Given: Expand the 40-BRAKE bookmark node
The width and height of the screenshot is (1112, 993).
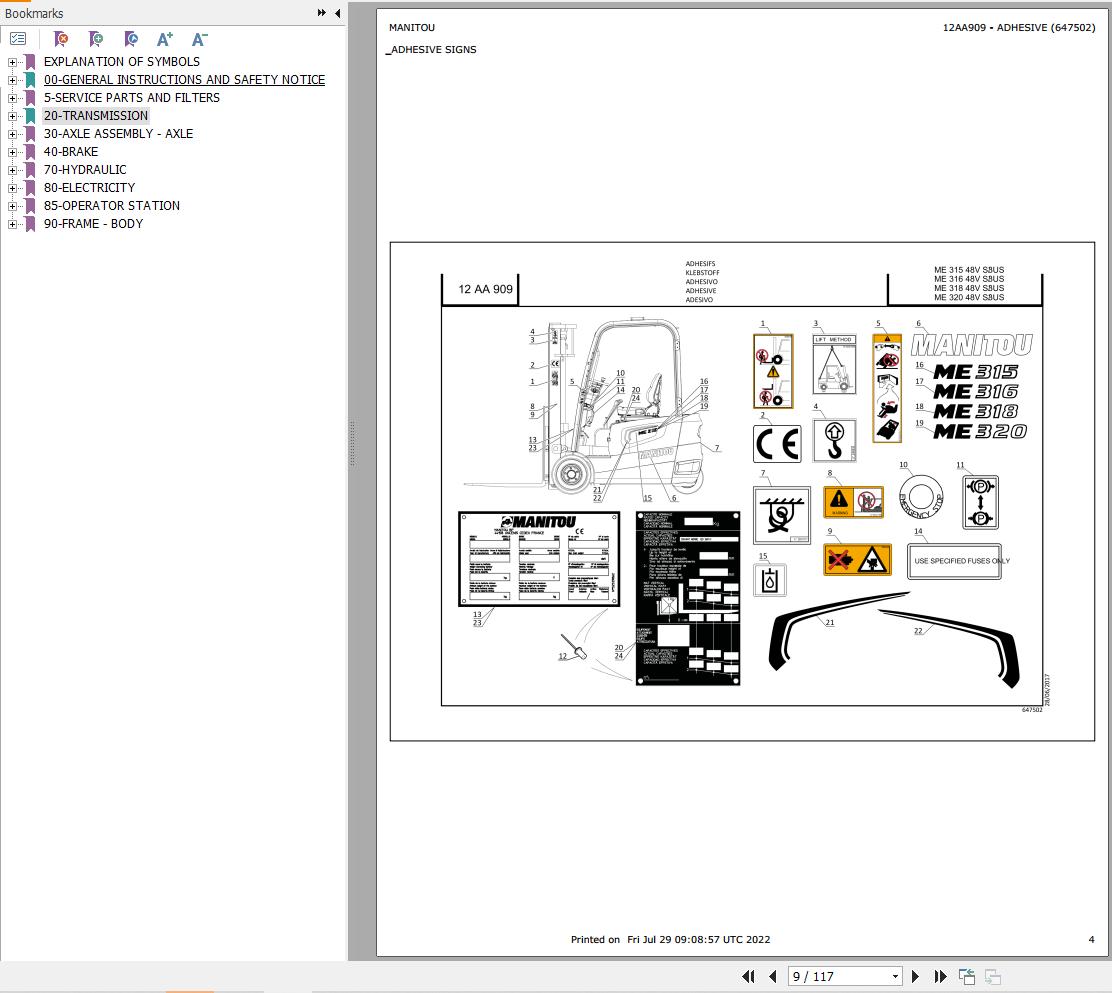Looking at the screenshot, I should click(12, 152).
